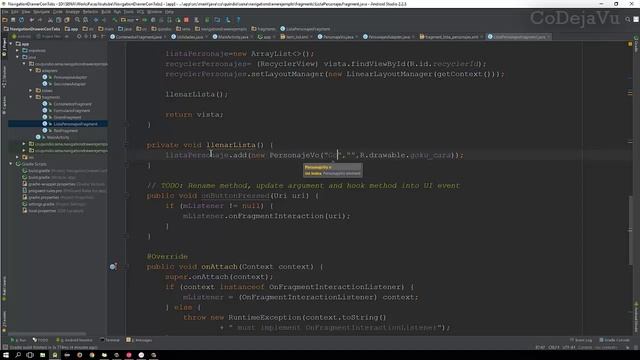Viewport: 640px width, 360px height.
Task: Open the Event Log panel
Action: [x=580, y=340]
